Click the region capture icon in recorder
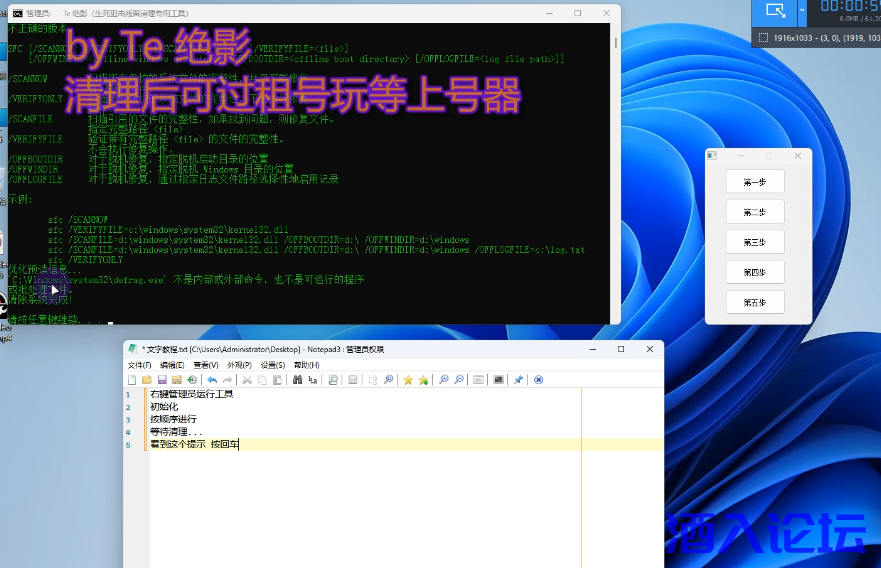This screenshot has height=568, width=881. tap(775, 11)
